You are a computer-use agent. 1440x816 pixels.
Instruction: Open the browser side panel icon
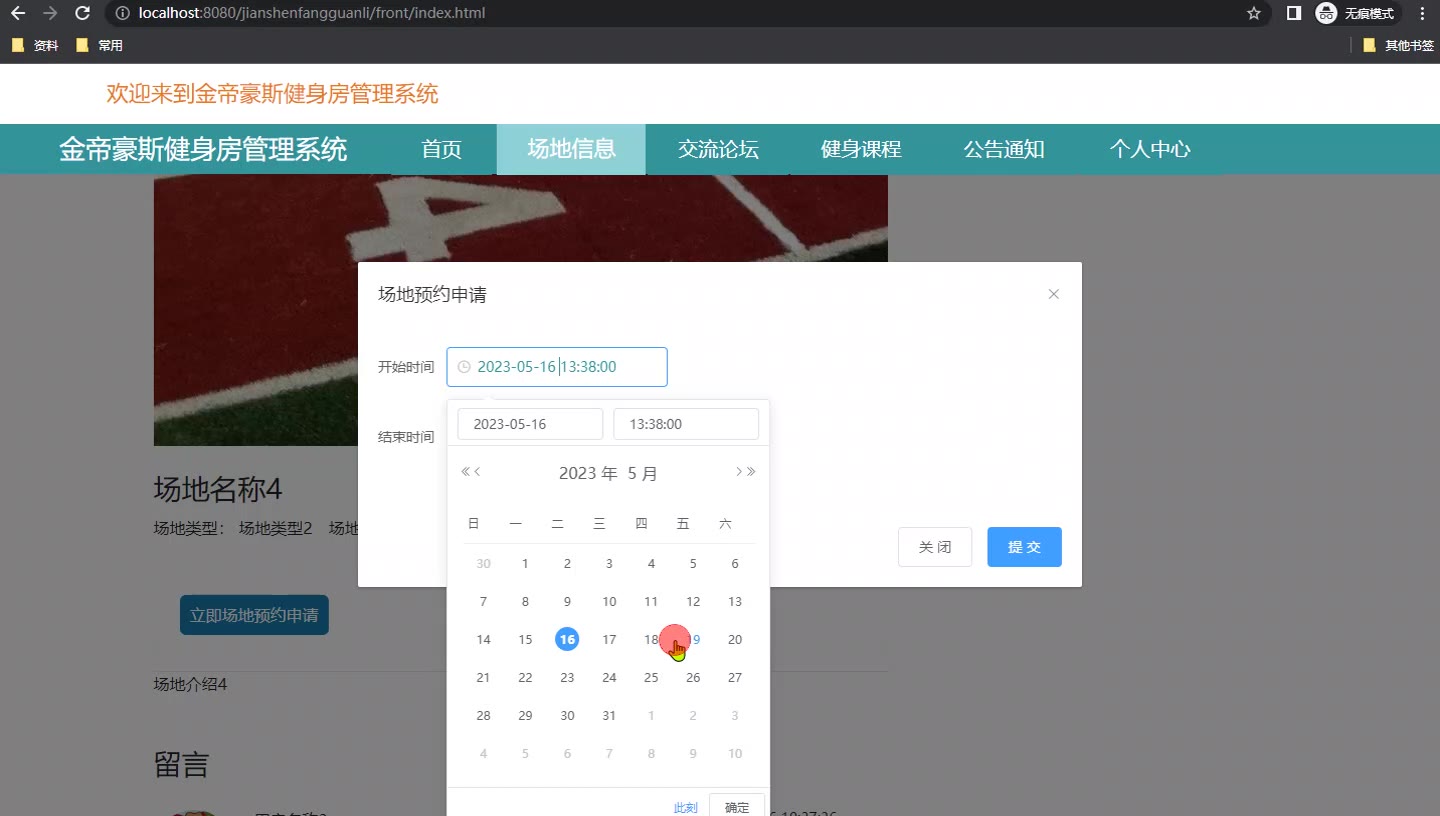point(1293,13)
